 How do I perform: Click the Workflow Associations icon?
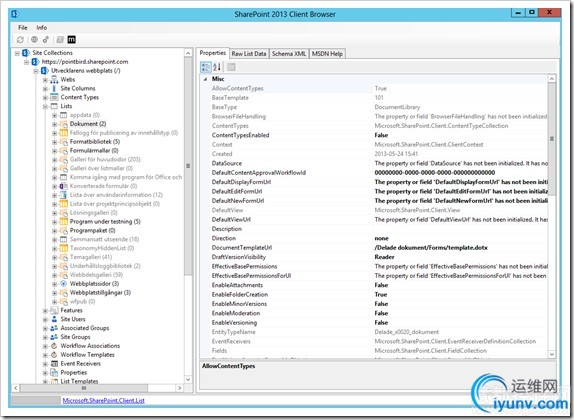click(54, 346)
